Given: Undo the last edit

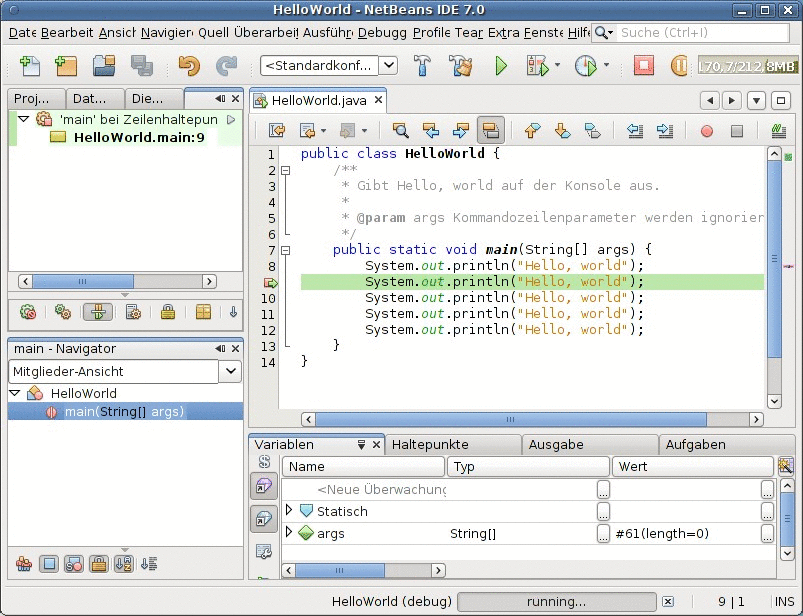Looking at the screenshot, I should coord(189,66).
